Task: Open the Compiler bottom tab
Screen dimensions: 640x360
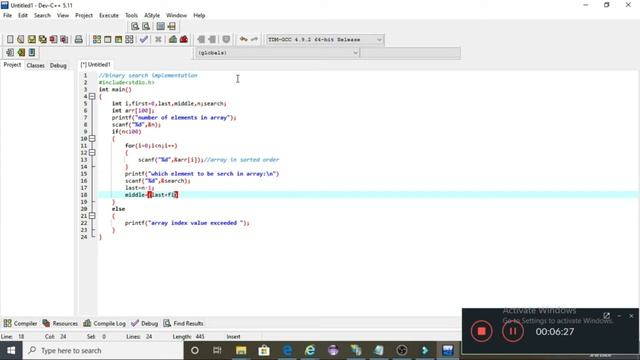Action: pyautogui.click(x=20, y=323)
